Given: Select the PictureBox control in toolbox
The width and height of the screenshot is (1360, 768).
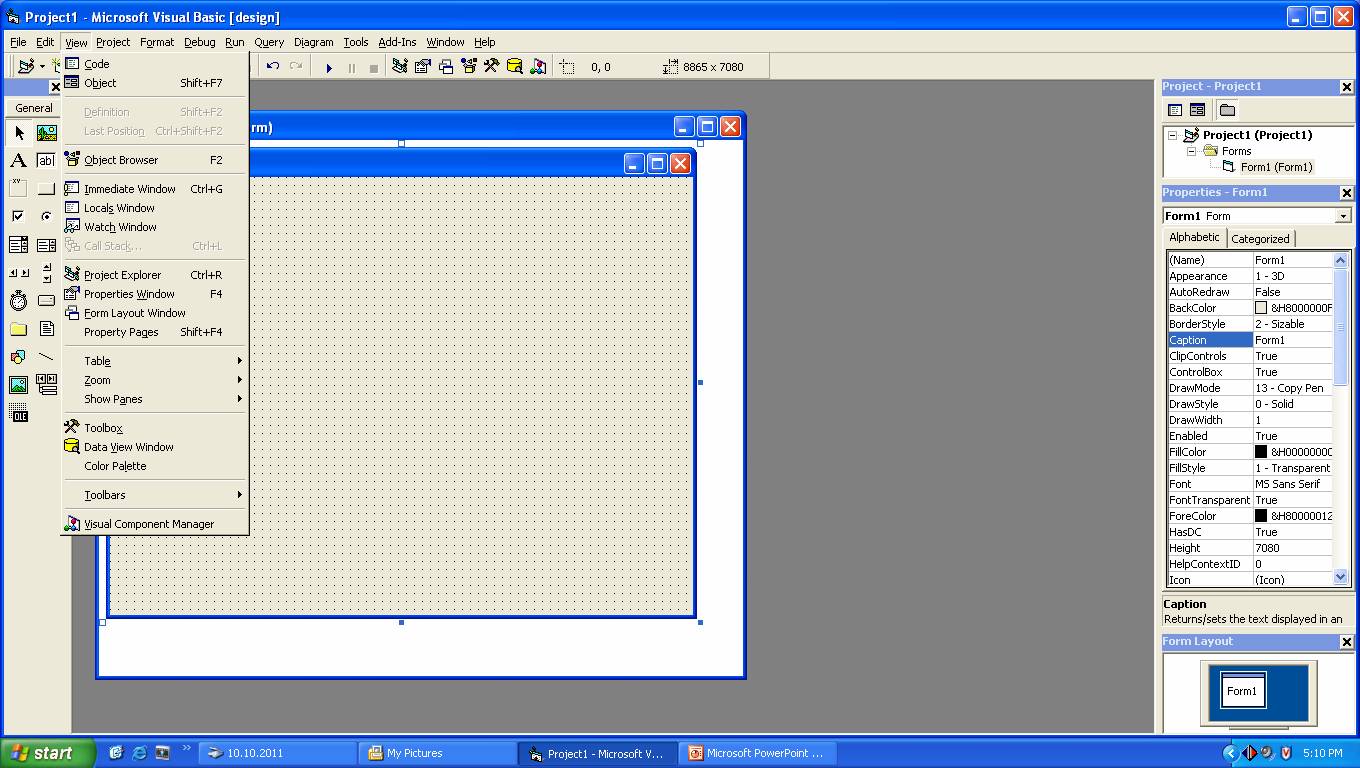Looking at the screenshot, I should click(46, 132).
